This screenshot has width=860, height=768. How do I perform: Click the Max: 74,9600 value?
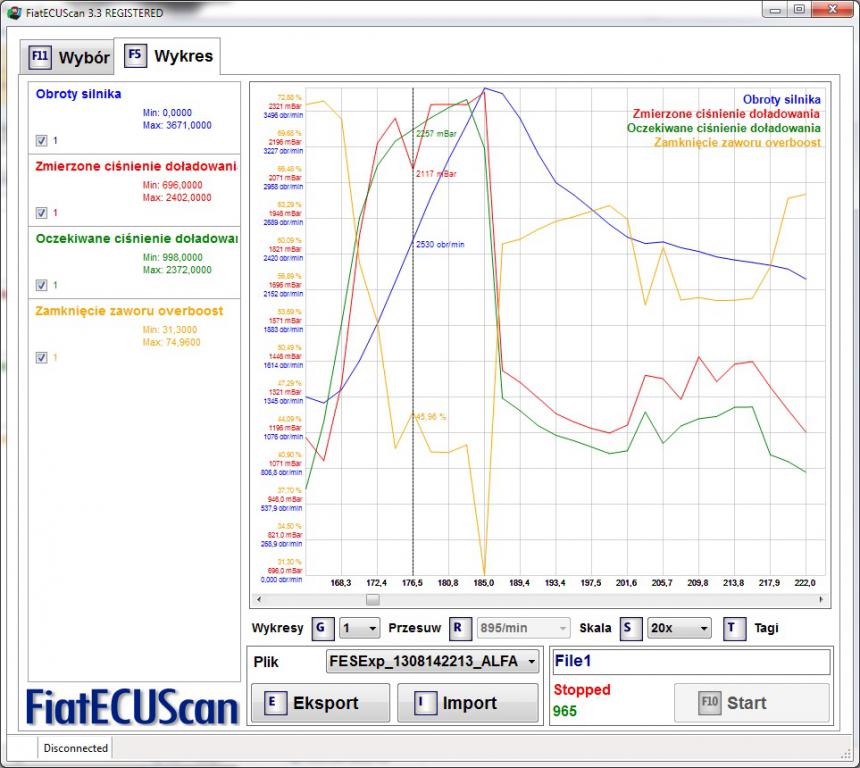click(x=172, y=342)
